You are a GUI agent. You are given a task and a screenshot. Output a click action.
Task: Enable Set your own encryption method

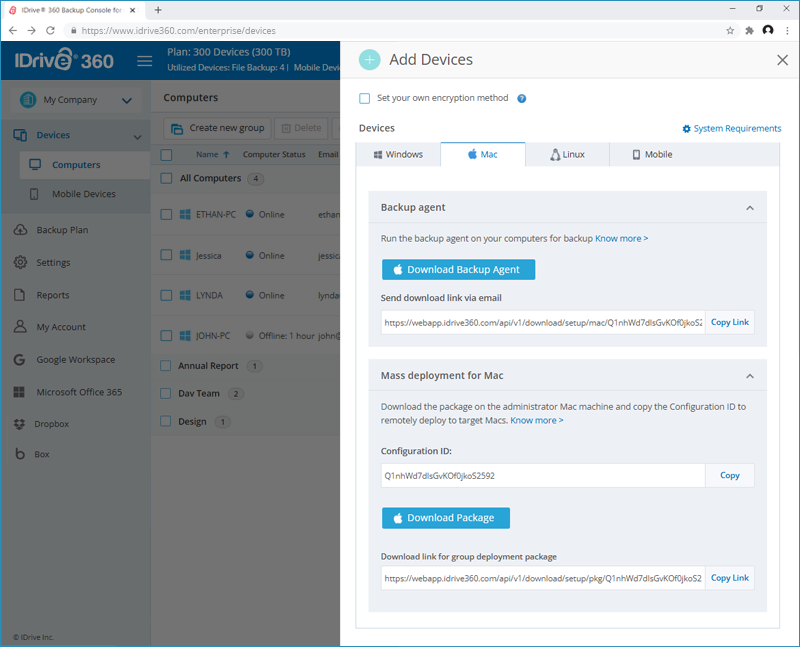pos(365,99)
